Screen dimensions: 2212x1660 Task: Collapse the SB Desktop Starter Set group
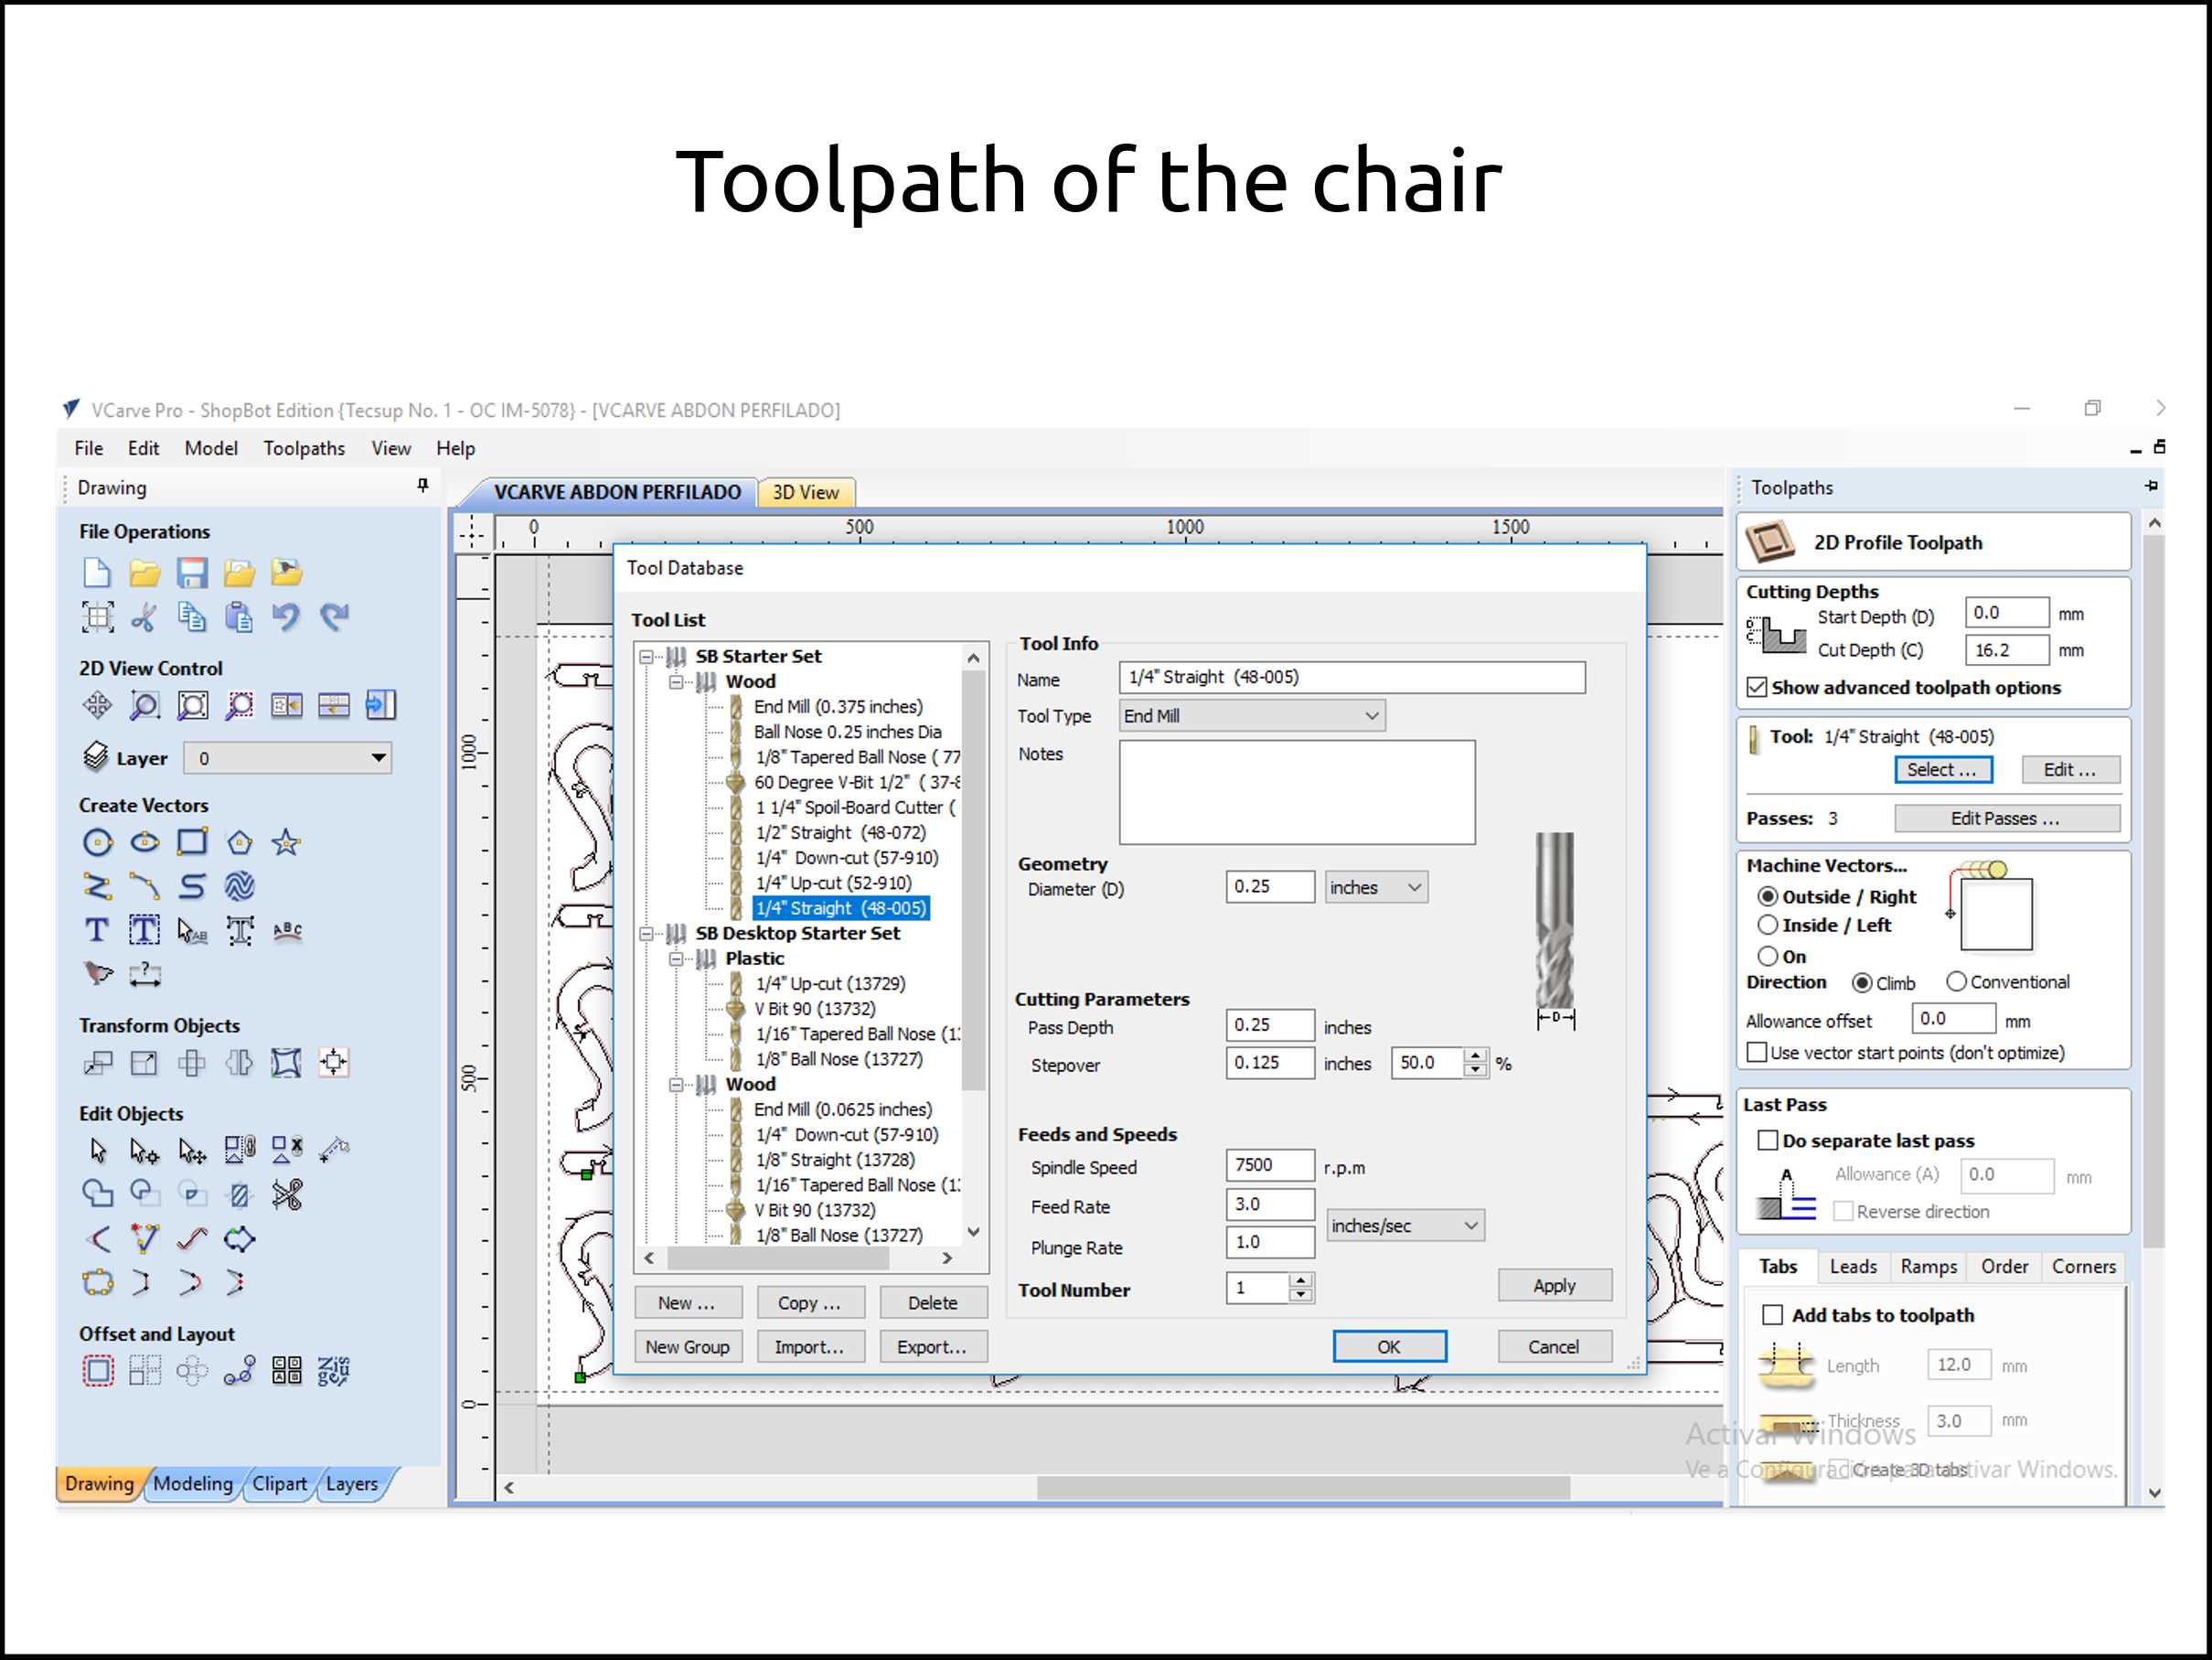click(647, 933)
